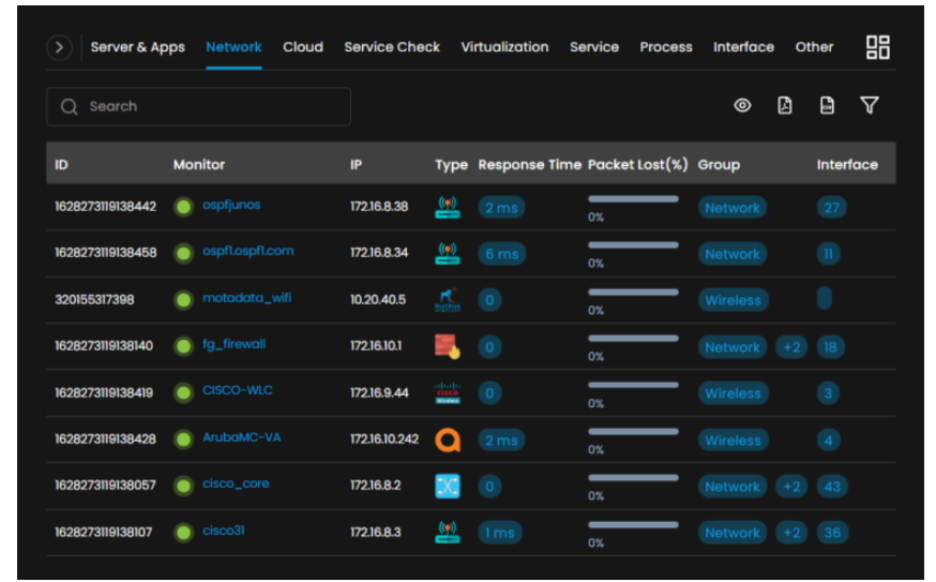Expand +2 more groups for cisco31
Screen dimensions: 936x582
pos(792,532)
